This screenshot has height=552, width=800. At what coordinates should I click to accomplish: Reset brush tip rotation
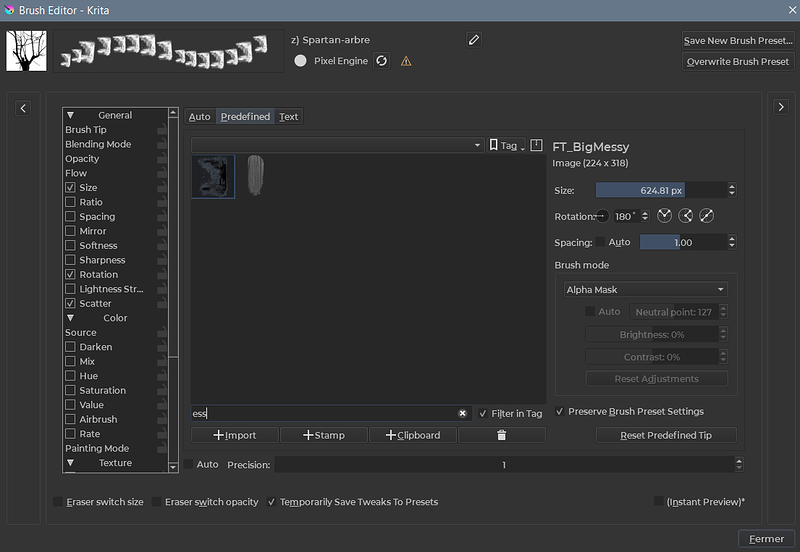(x=706, y=216)
